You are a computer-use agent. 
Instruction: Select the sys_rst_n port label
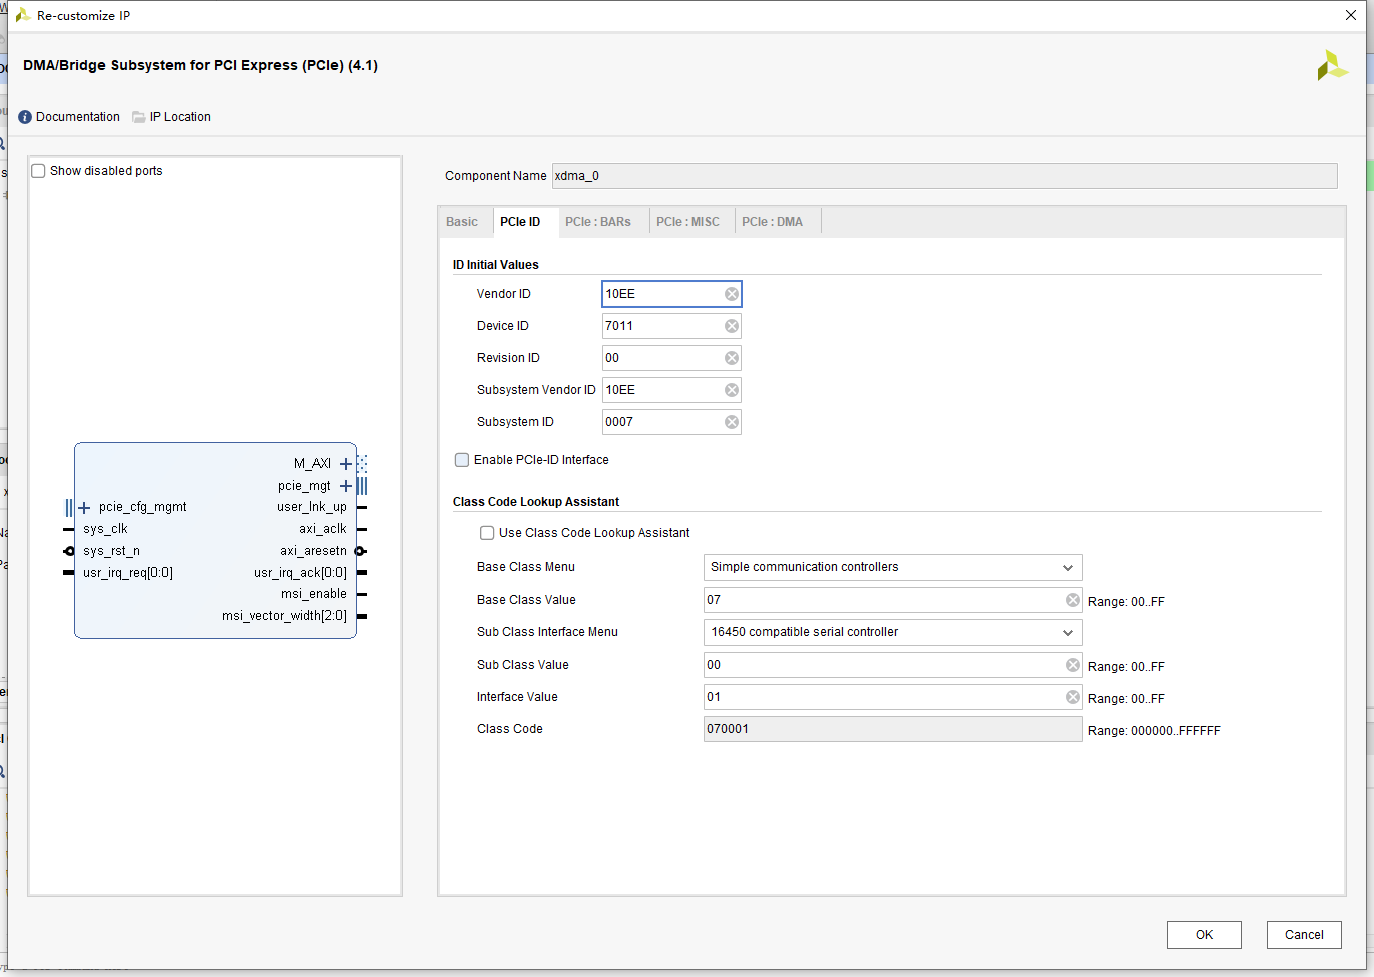pos(111,551)
